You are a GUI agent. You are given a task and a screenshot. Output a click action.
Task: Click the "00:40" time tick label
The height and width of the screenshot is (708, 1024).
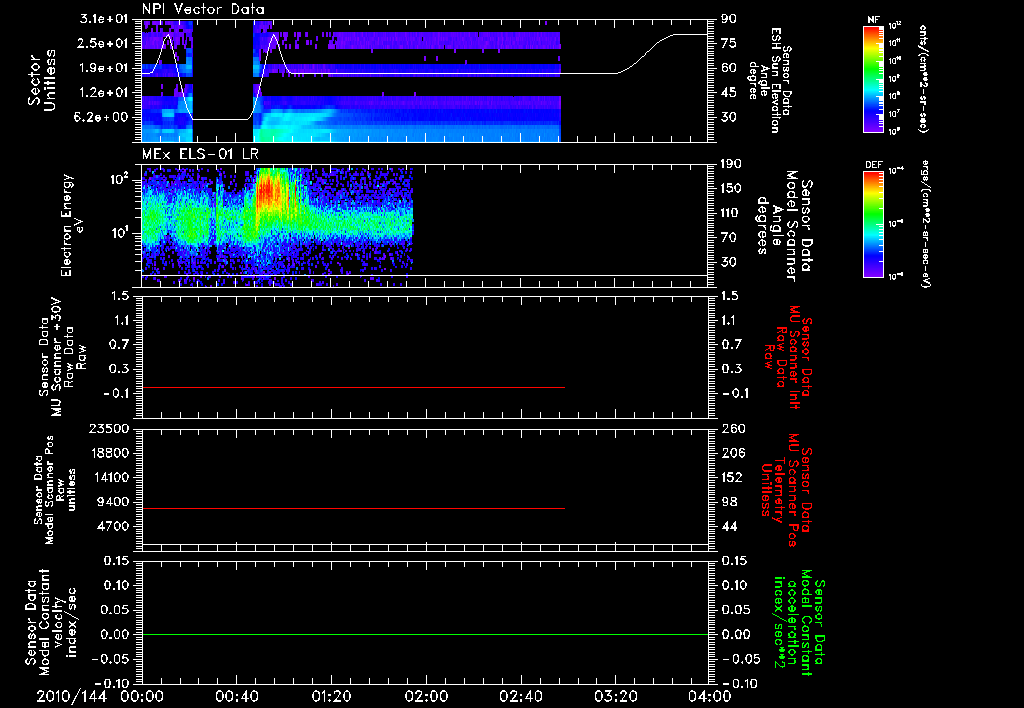coord(236,696)
